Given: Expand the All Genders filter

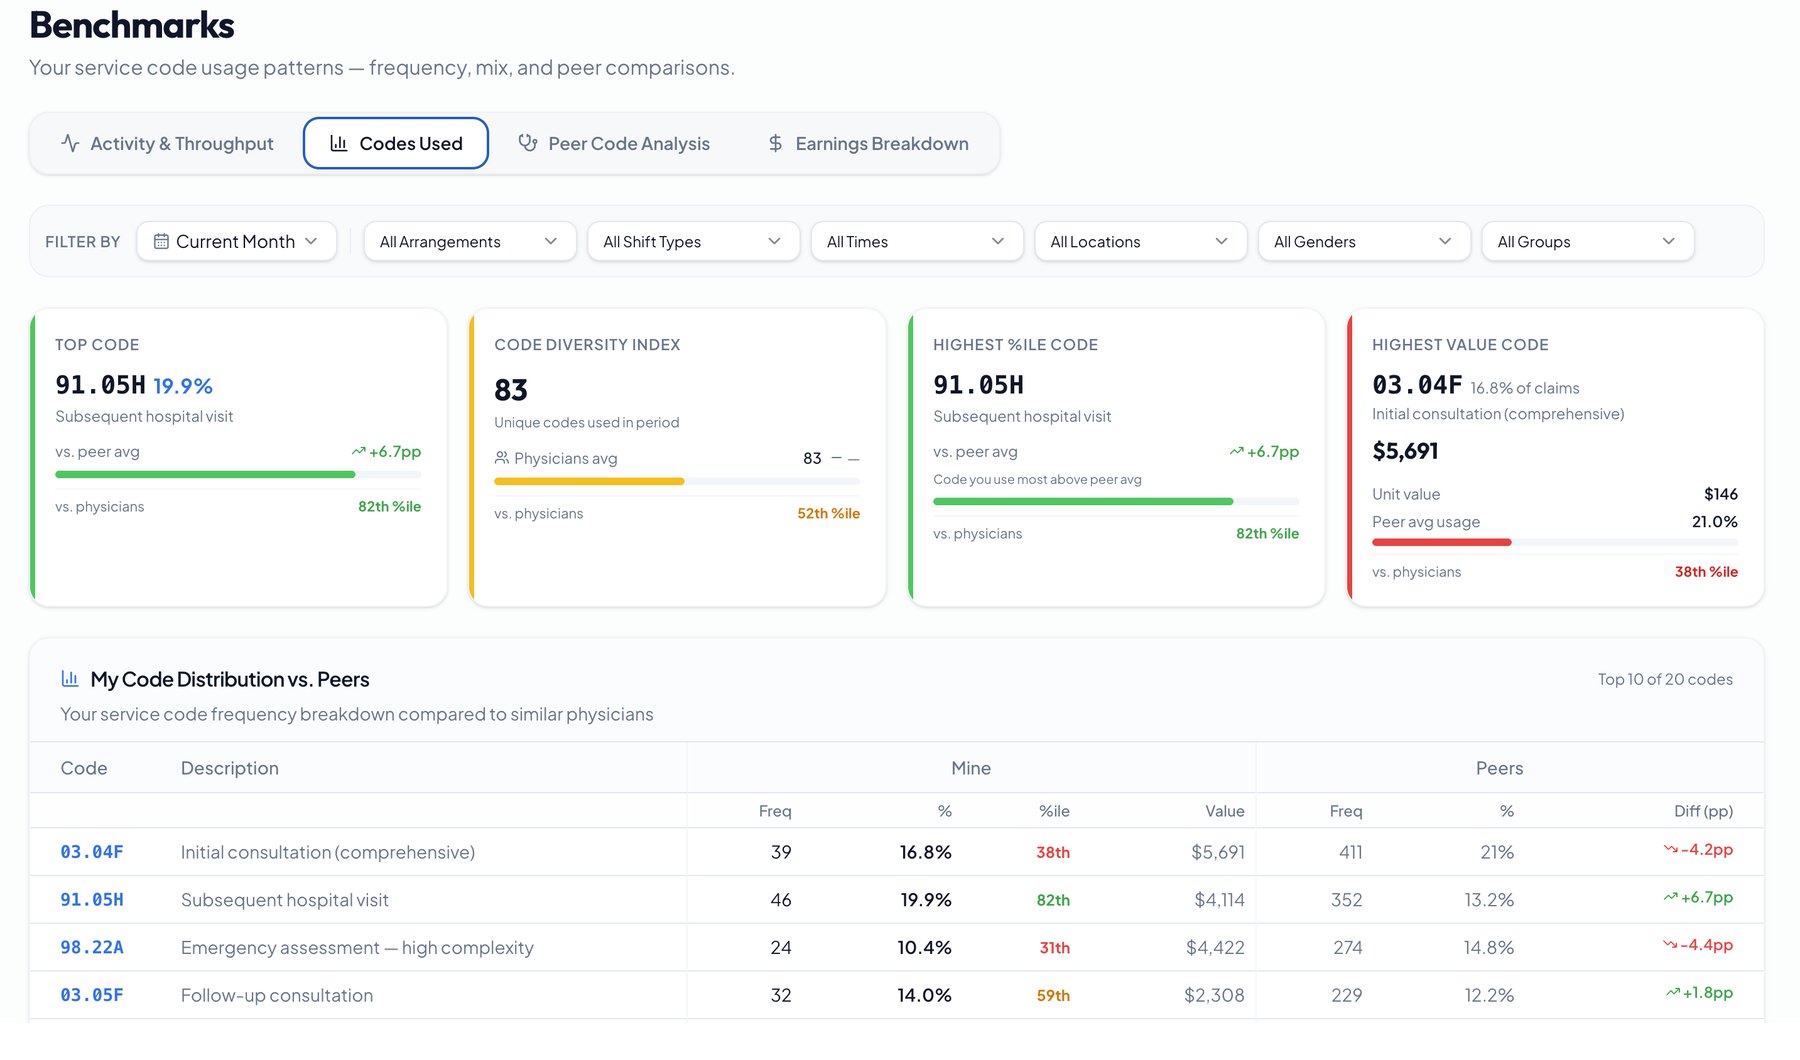Looking at the screenshot, I should 1364,241.
